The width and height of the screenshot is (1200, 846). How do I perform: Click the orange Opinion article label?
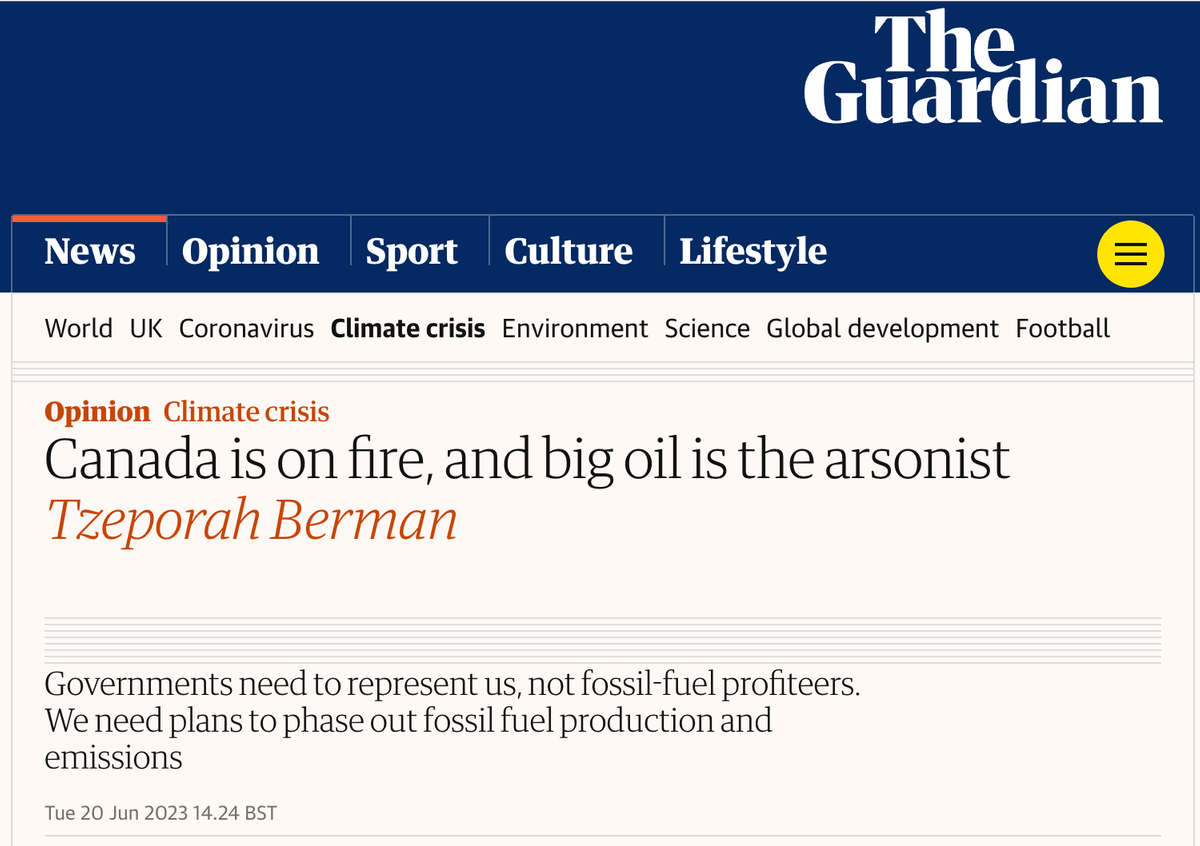(x=97, y=412)
